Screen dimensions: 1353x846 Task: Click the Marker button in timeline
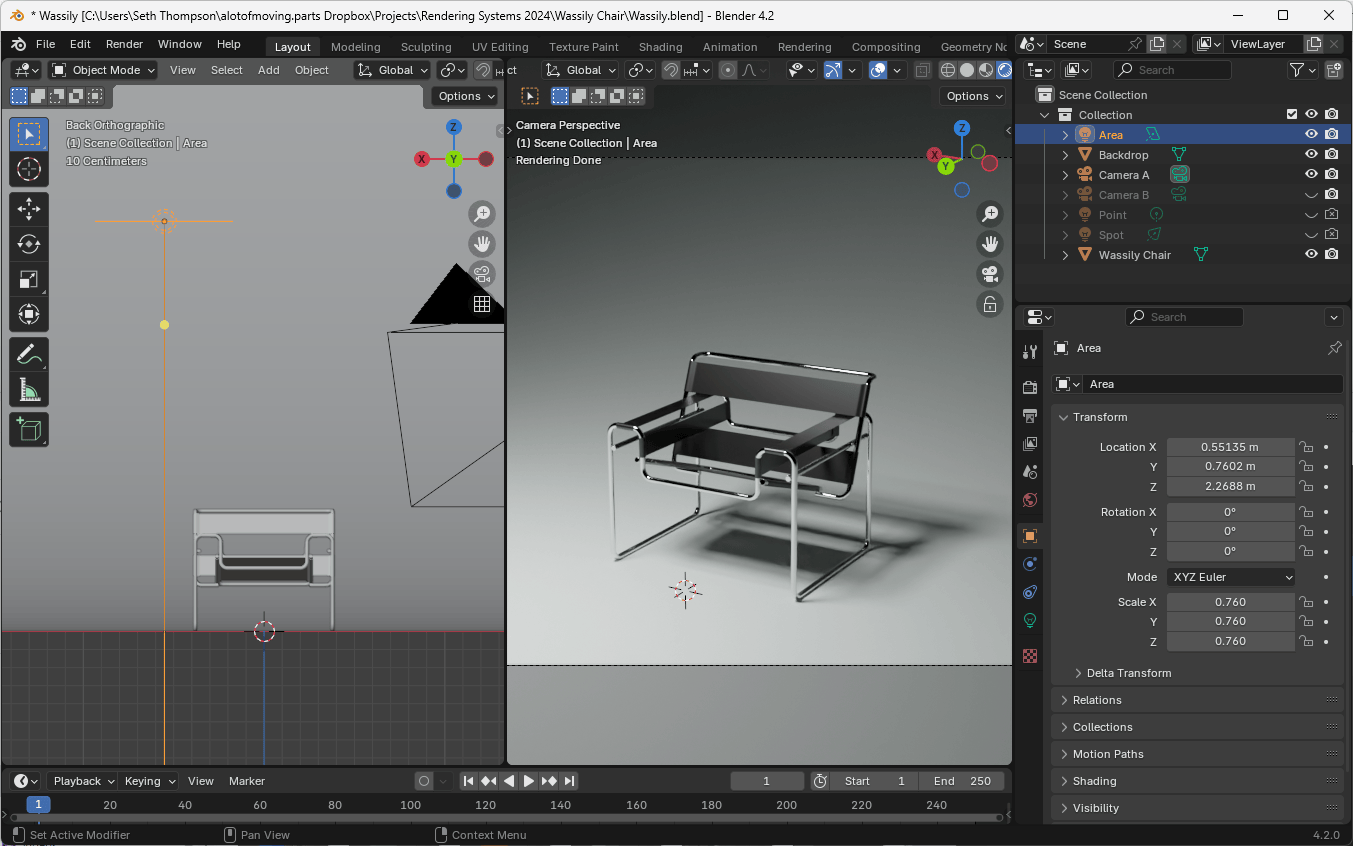(247, 781)
